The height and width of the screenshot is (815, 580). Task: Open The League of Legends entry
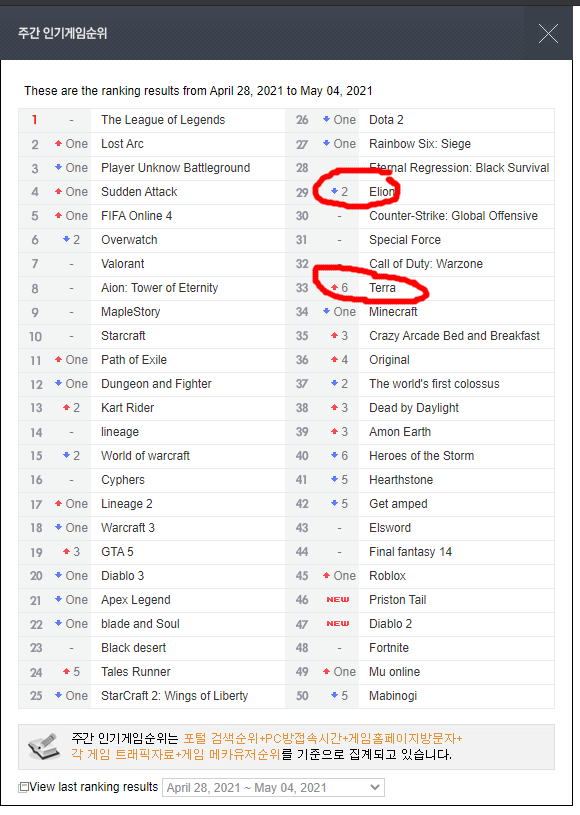pyautogui.click(x=163, y=120)
